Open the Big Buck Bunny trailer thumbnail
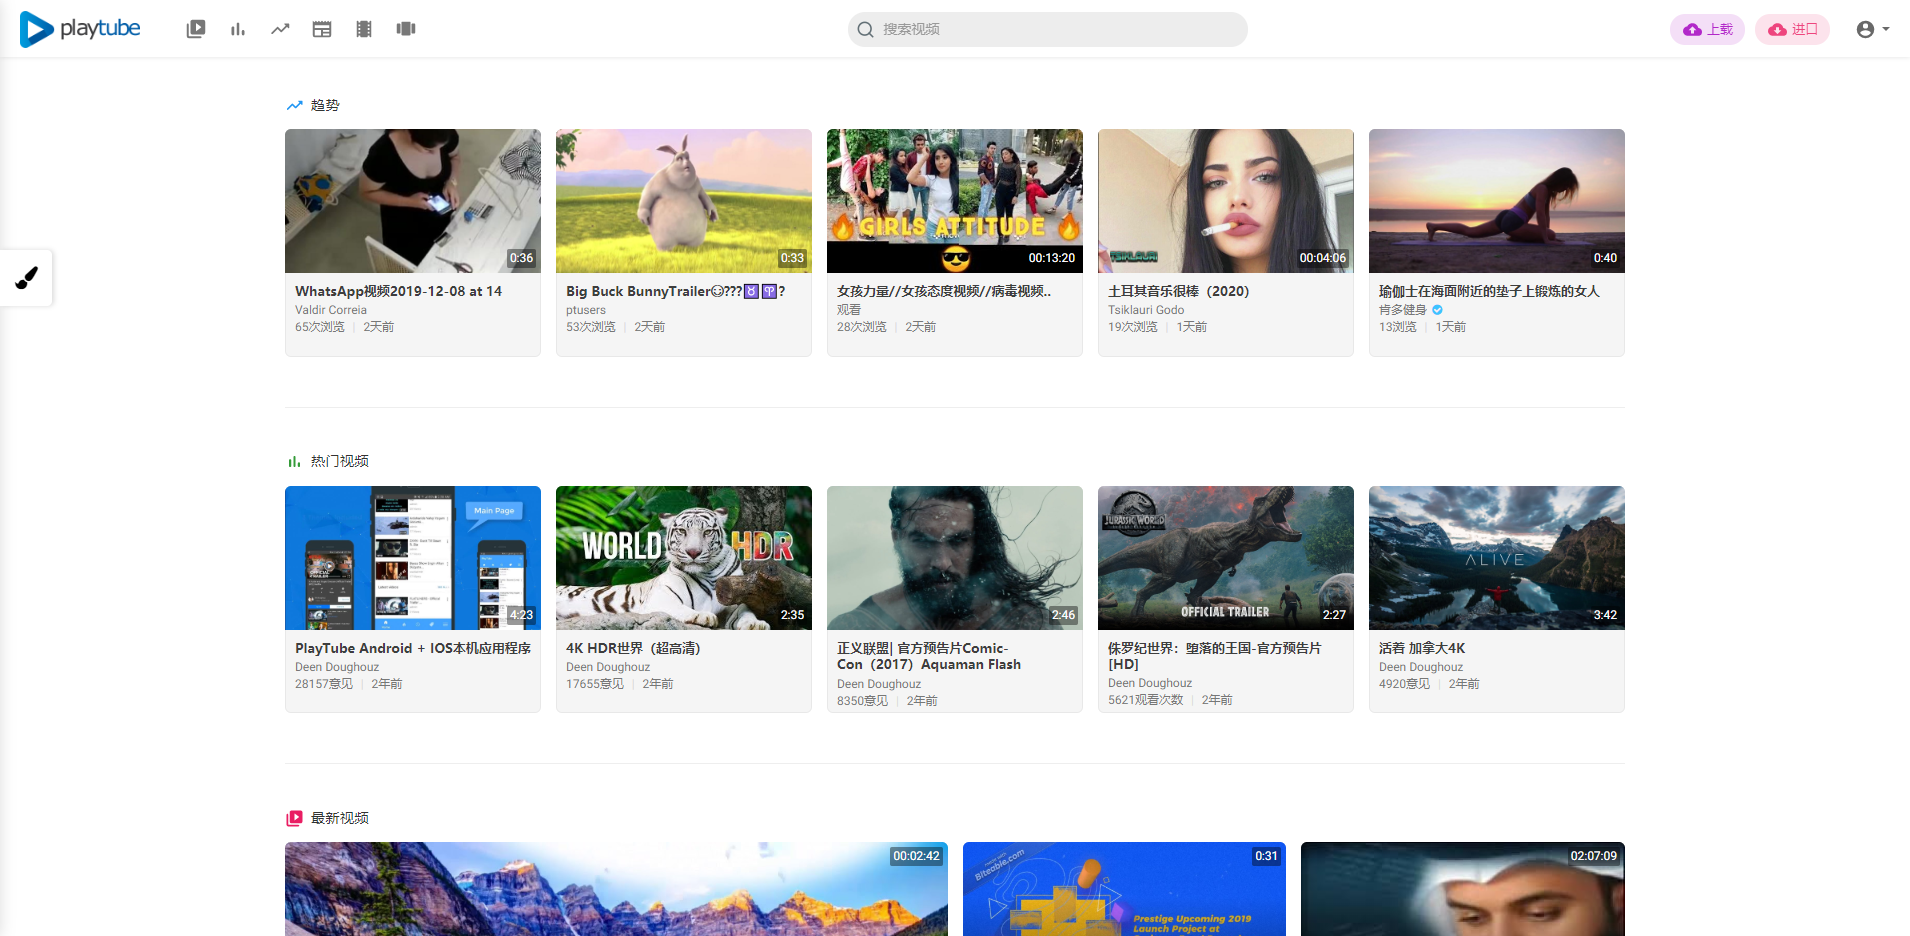Screen dimensions: 1910x936 tap(683, 200)
